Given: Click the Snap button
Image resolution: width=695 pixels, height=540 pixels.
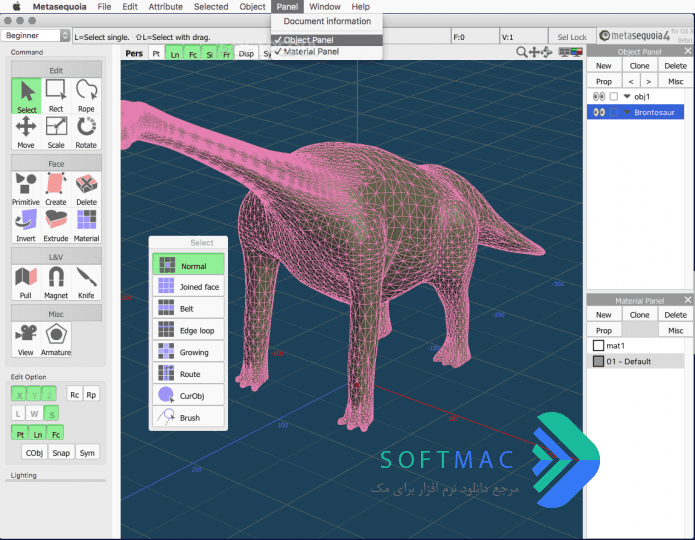Looking at the screenshot, I should tap(61, 453).
